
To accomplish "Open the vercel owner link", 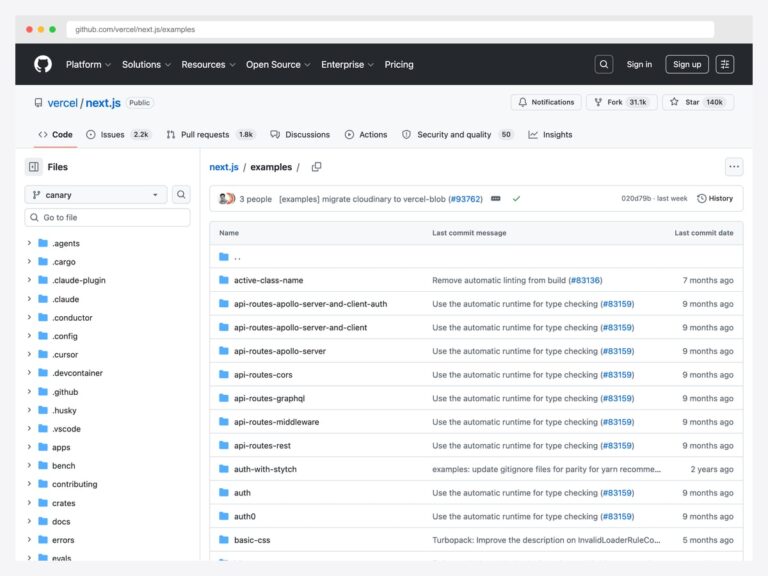I will [63, 103].
